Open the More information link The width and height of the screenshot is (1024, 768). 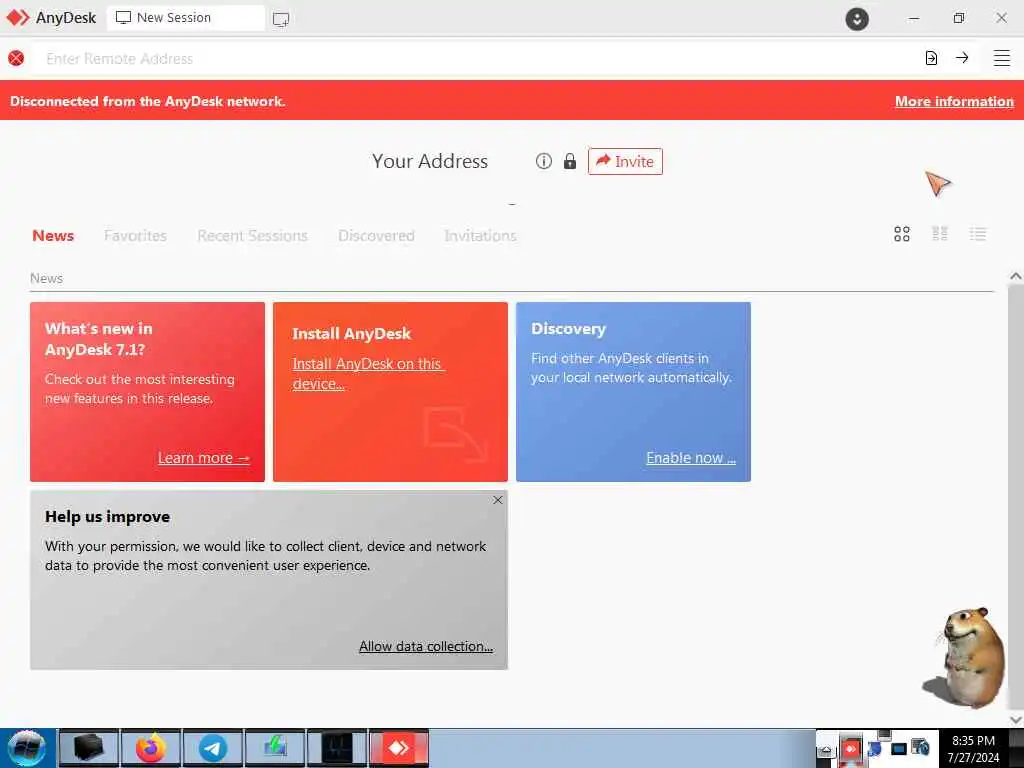[x=954, y=101]
